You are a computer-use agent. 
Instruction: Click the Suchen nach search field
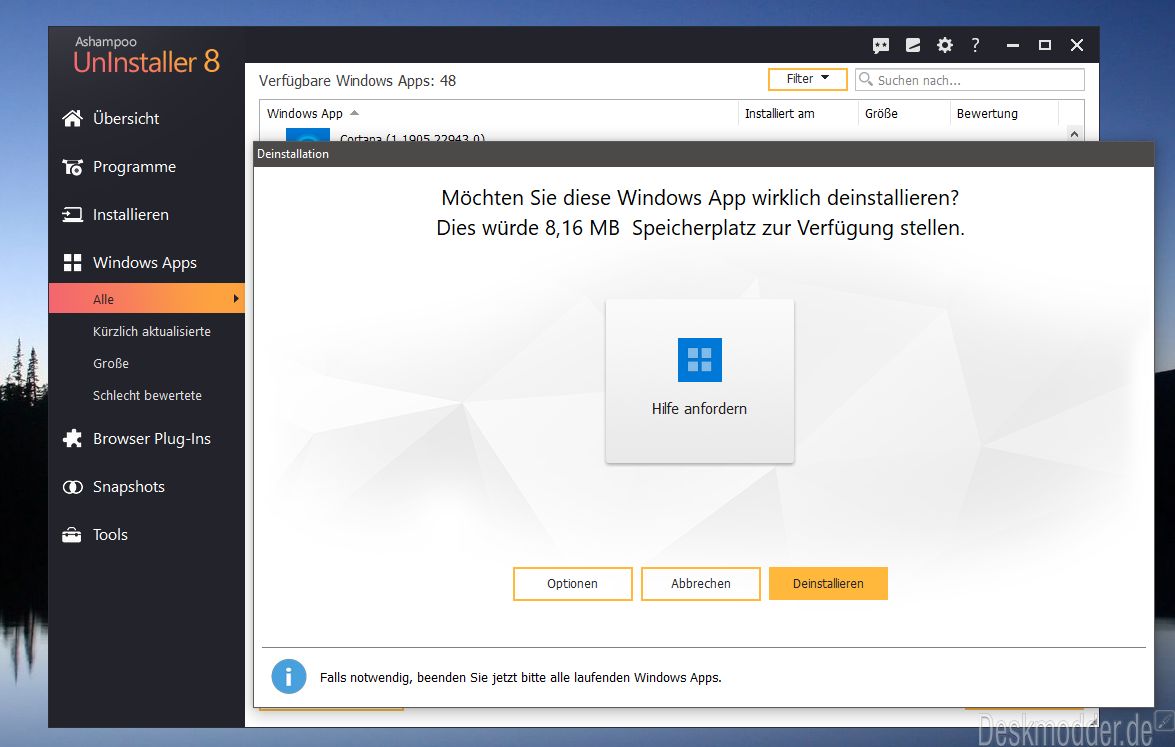click(970, 79)
